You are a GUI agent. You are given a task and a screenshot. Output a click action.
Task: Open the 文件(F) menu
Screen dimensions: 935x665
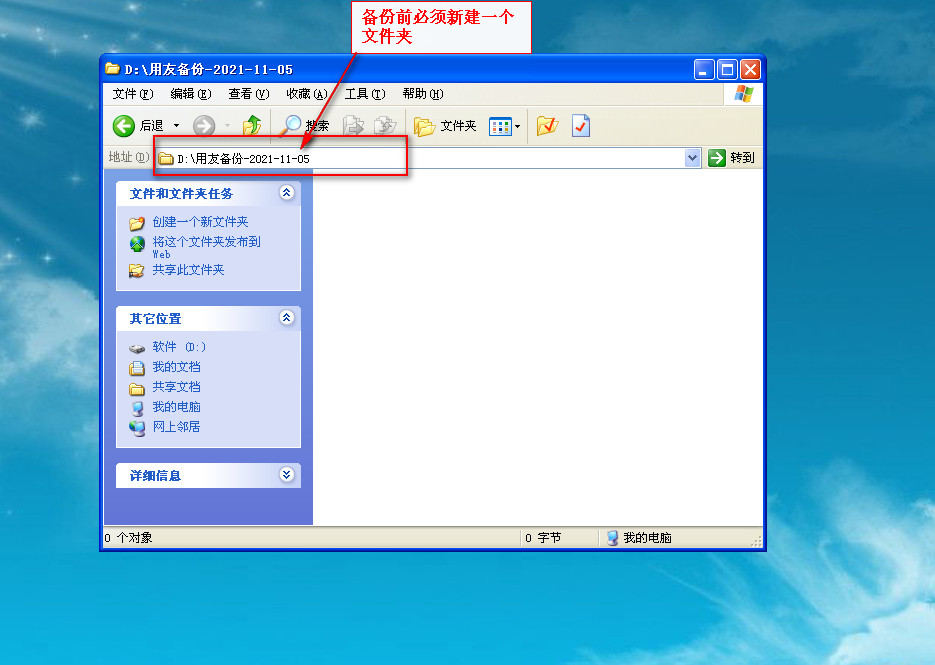click(x=133, y=94)
